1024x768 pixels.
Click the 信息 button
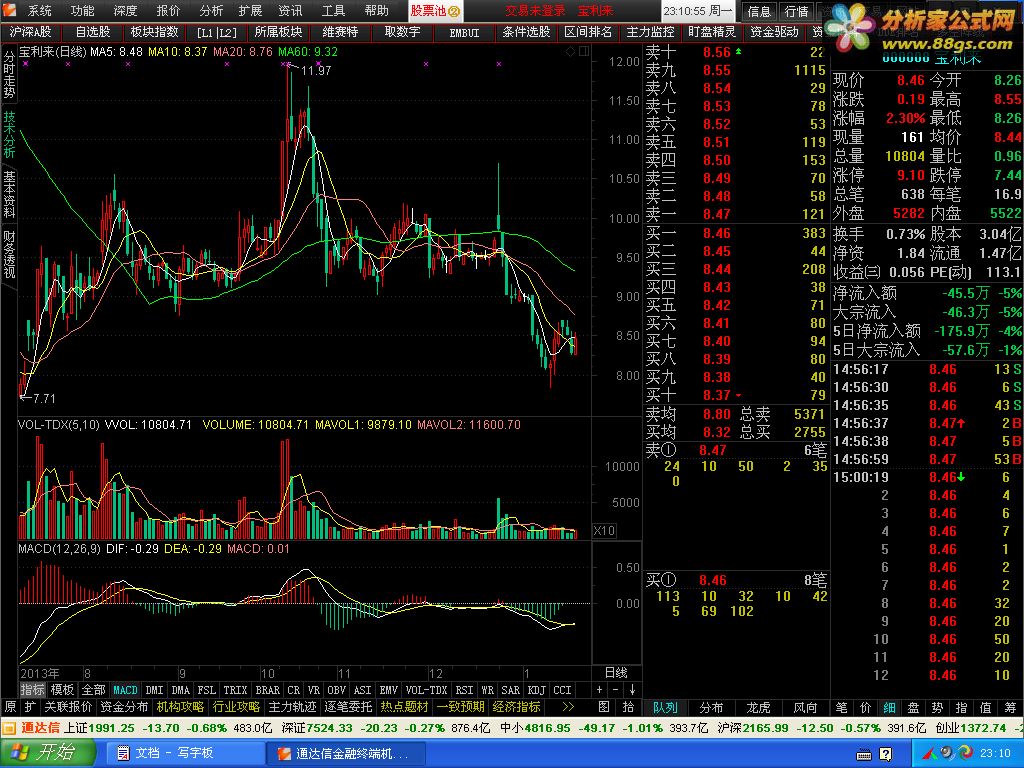[759, 11]
